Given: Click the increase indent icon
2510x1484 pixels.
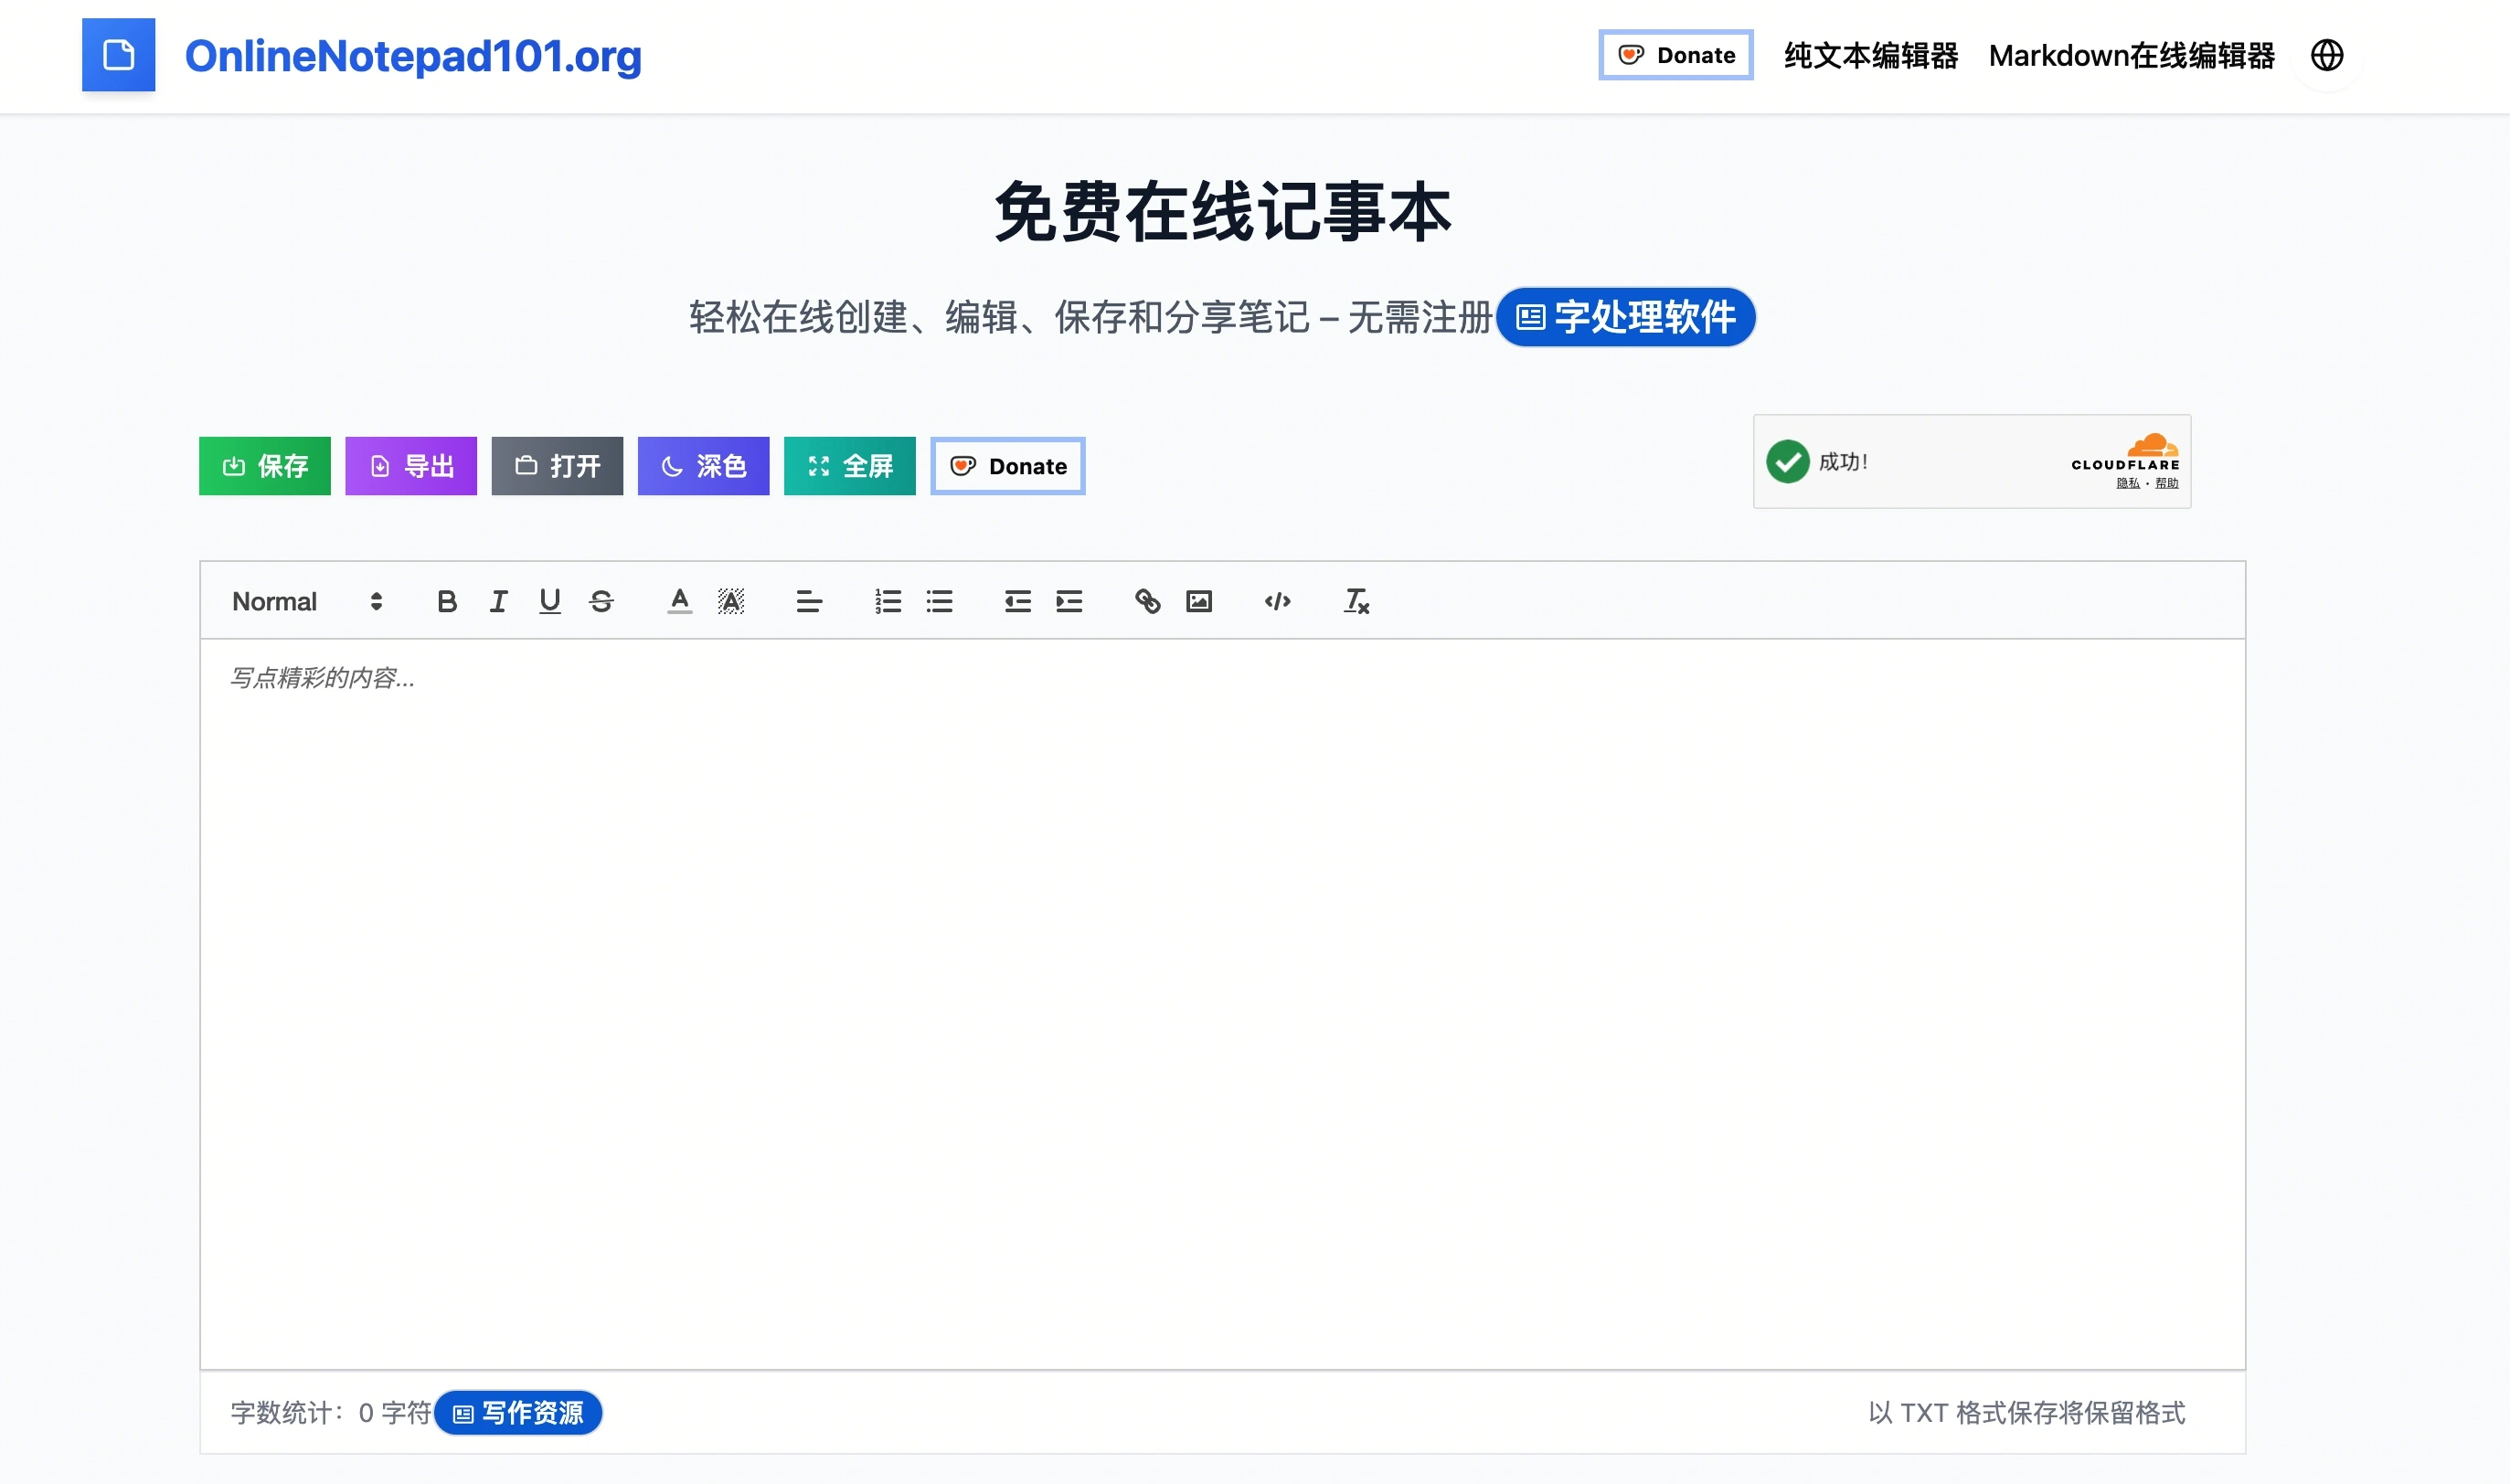Looking at the screenshot, I should click(x=1069, y=601).
